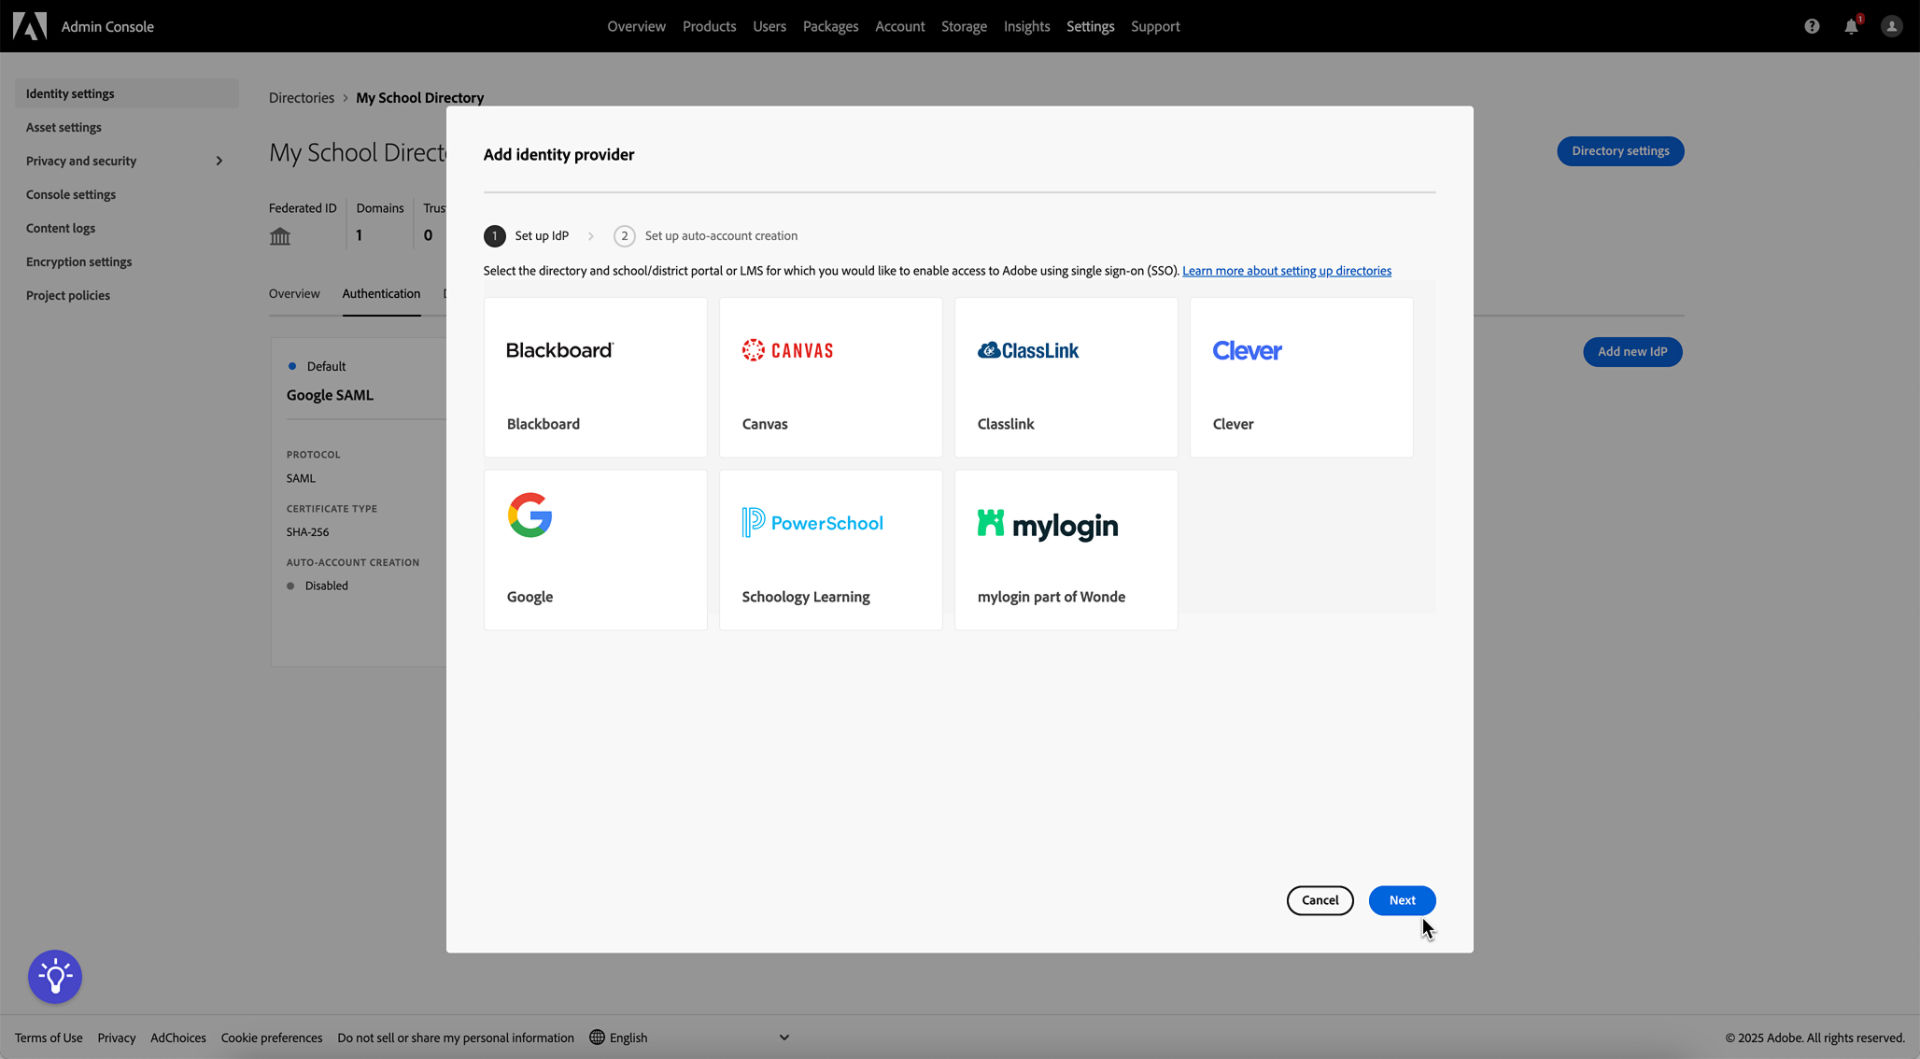Open the Packages menu
This screenshot has width=1920, height=1059.
830,27
